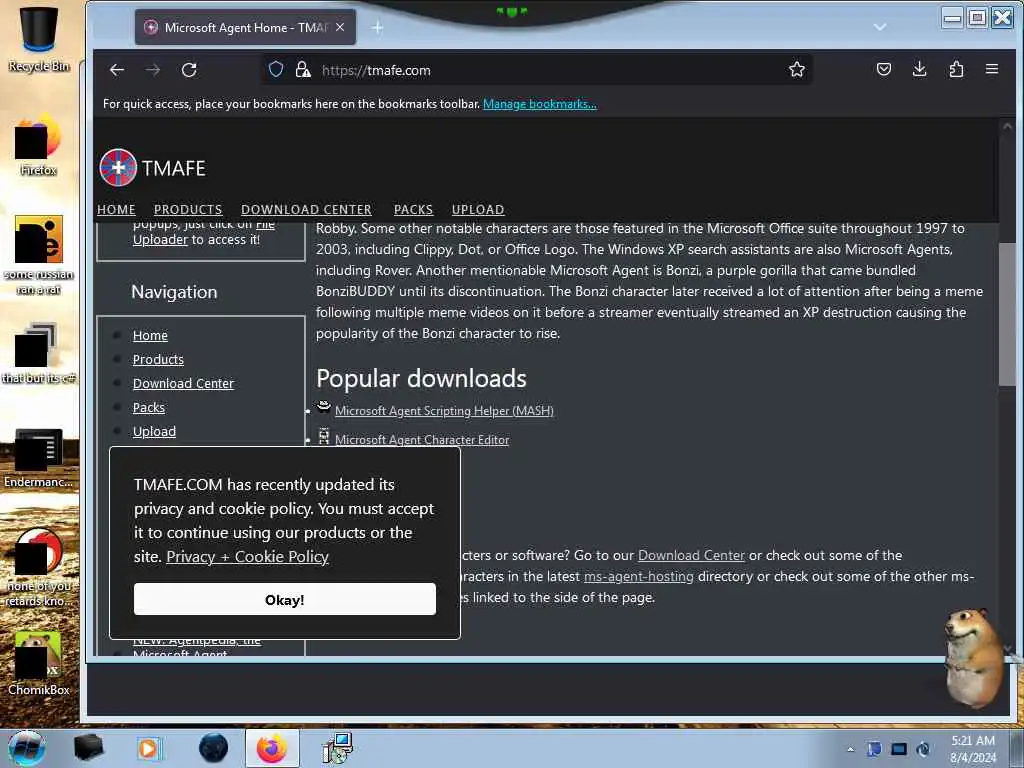Click Home in the Navigation sidebar

coord(150,336)
